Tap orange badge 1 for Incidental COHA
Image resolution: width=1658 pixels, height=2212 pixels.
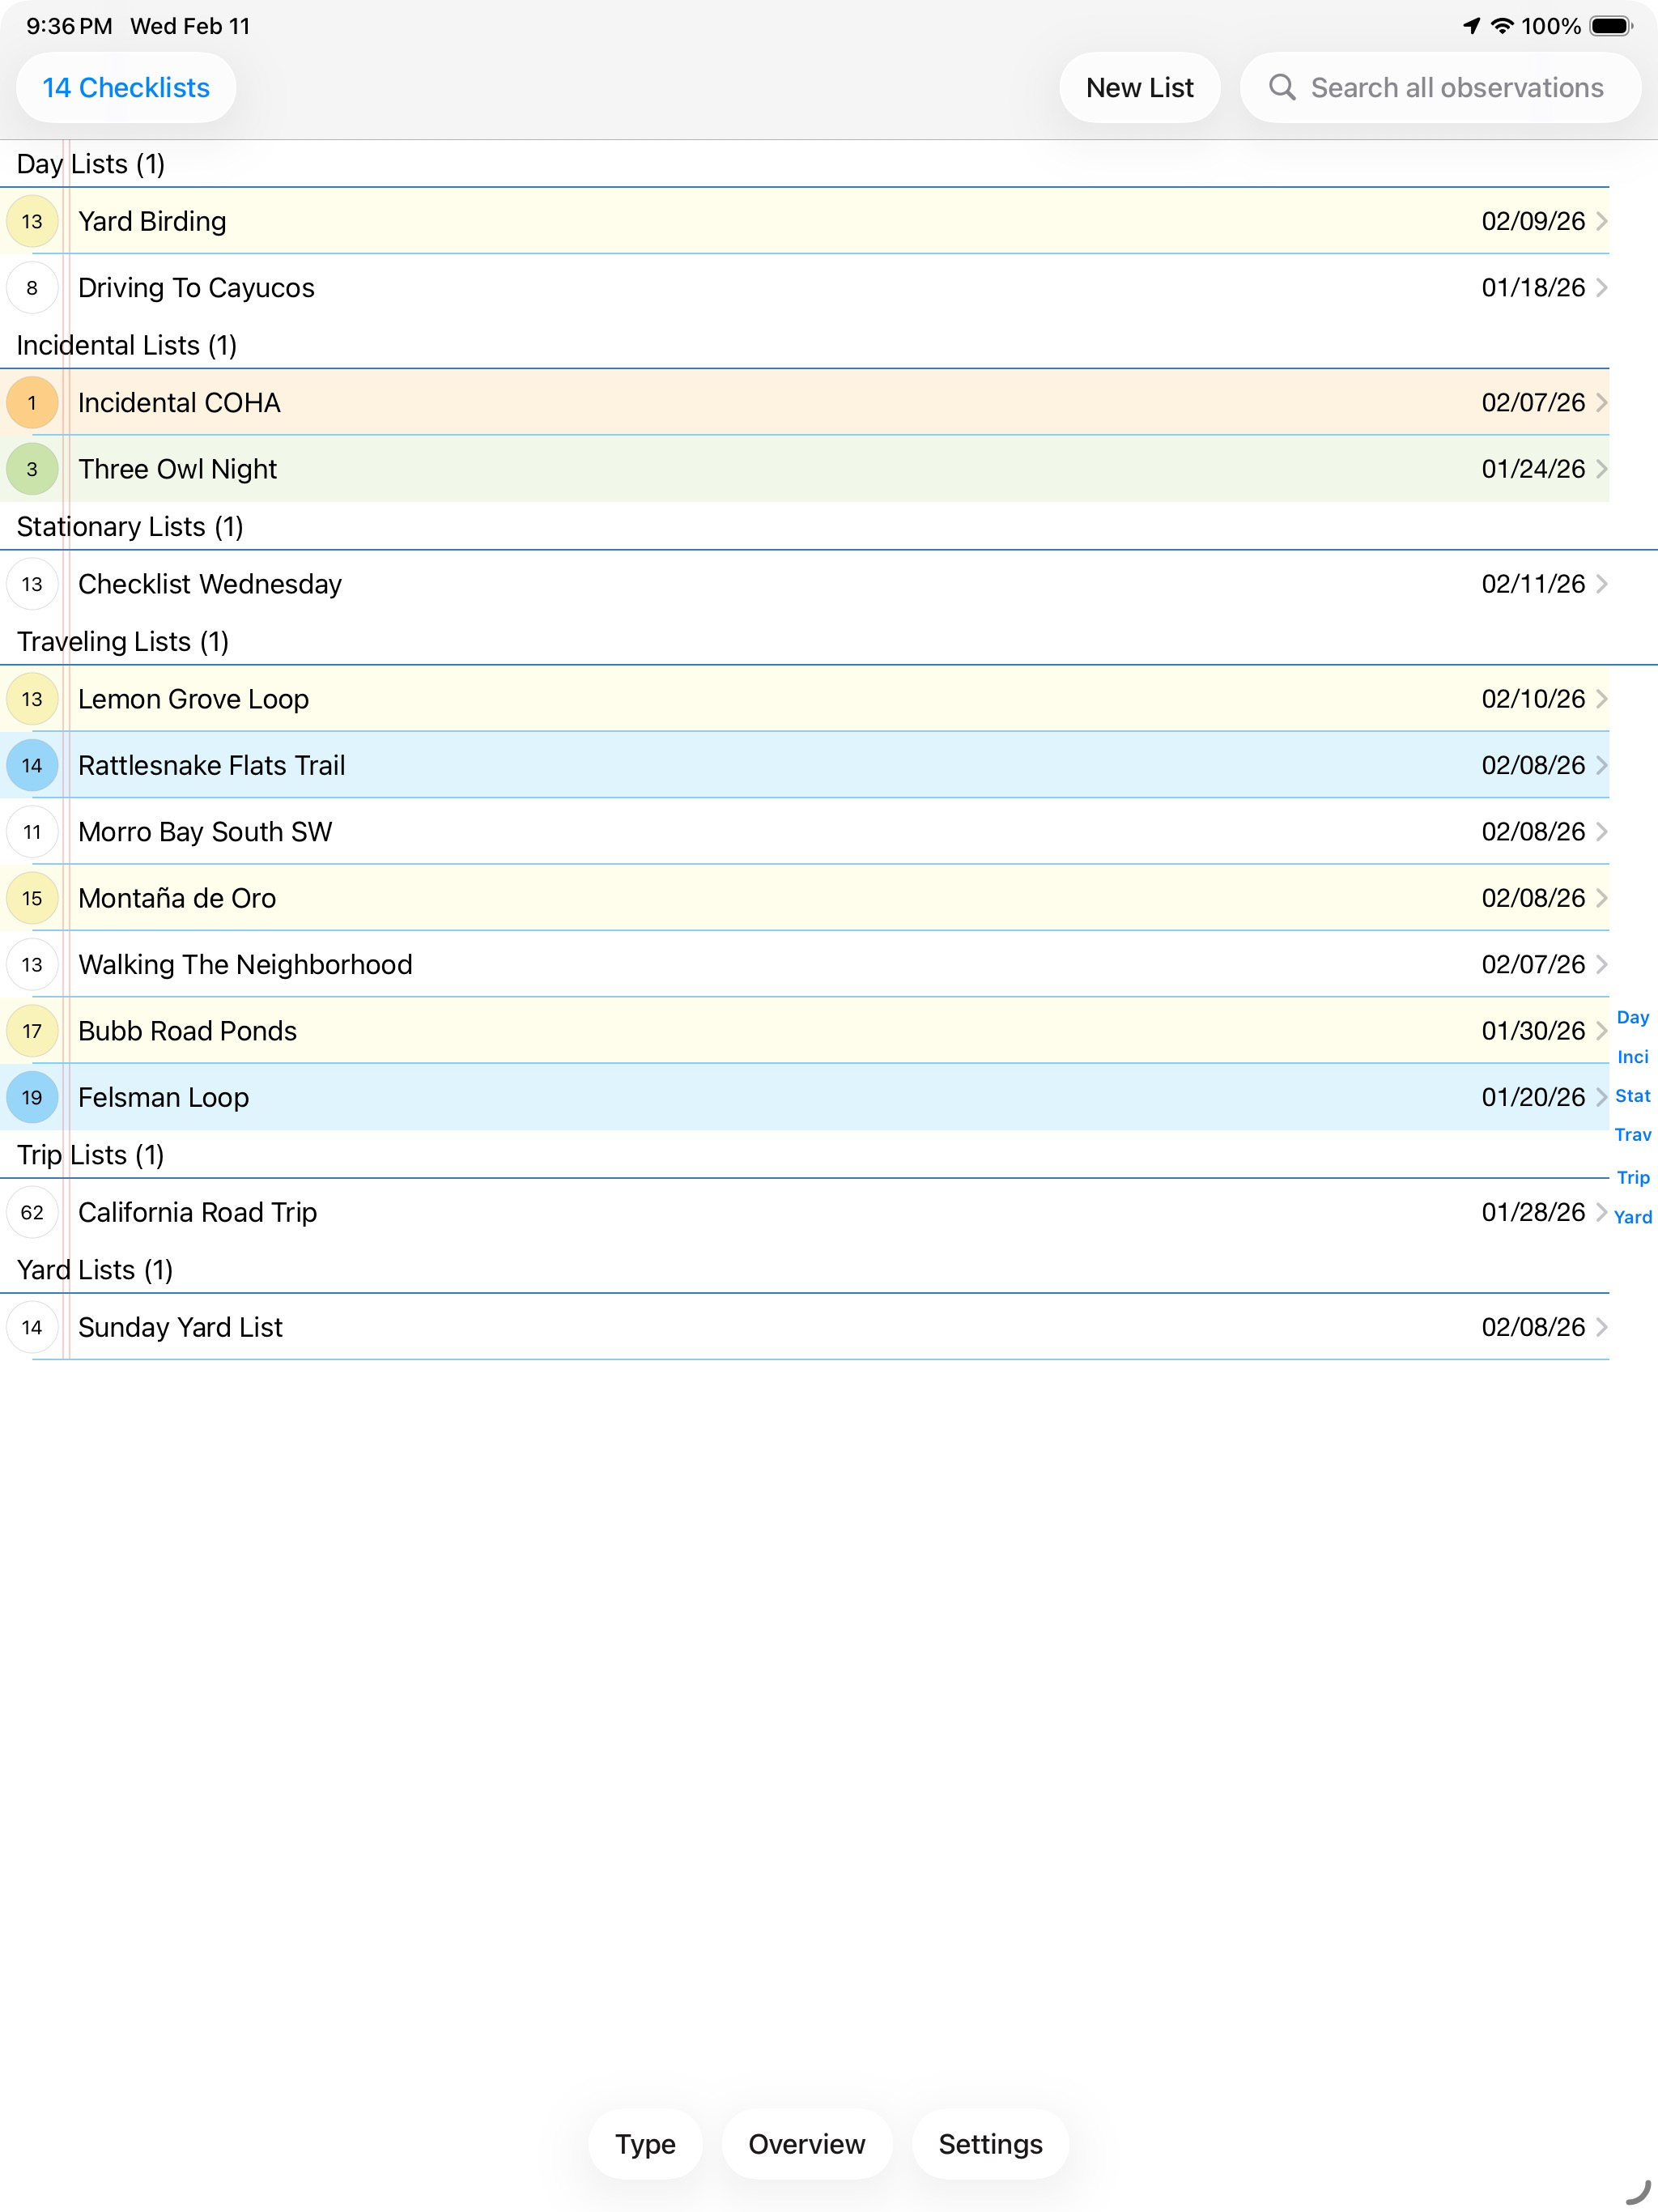[x=32, y=403]
